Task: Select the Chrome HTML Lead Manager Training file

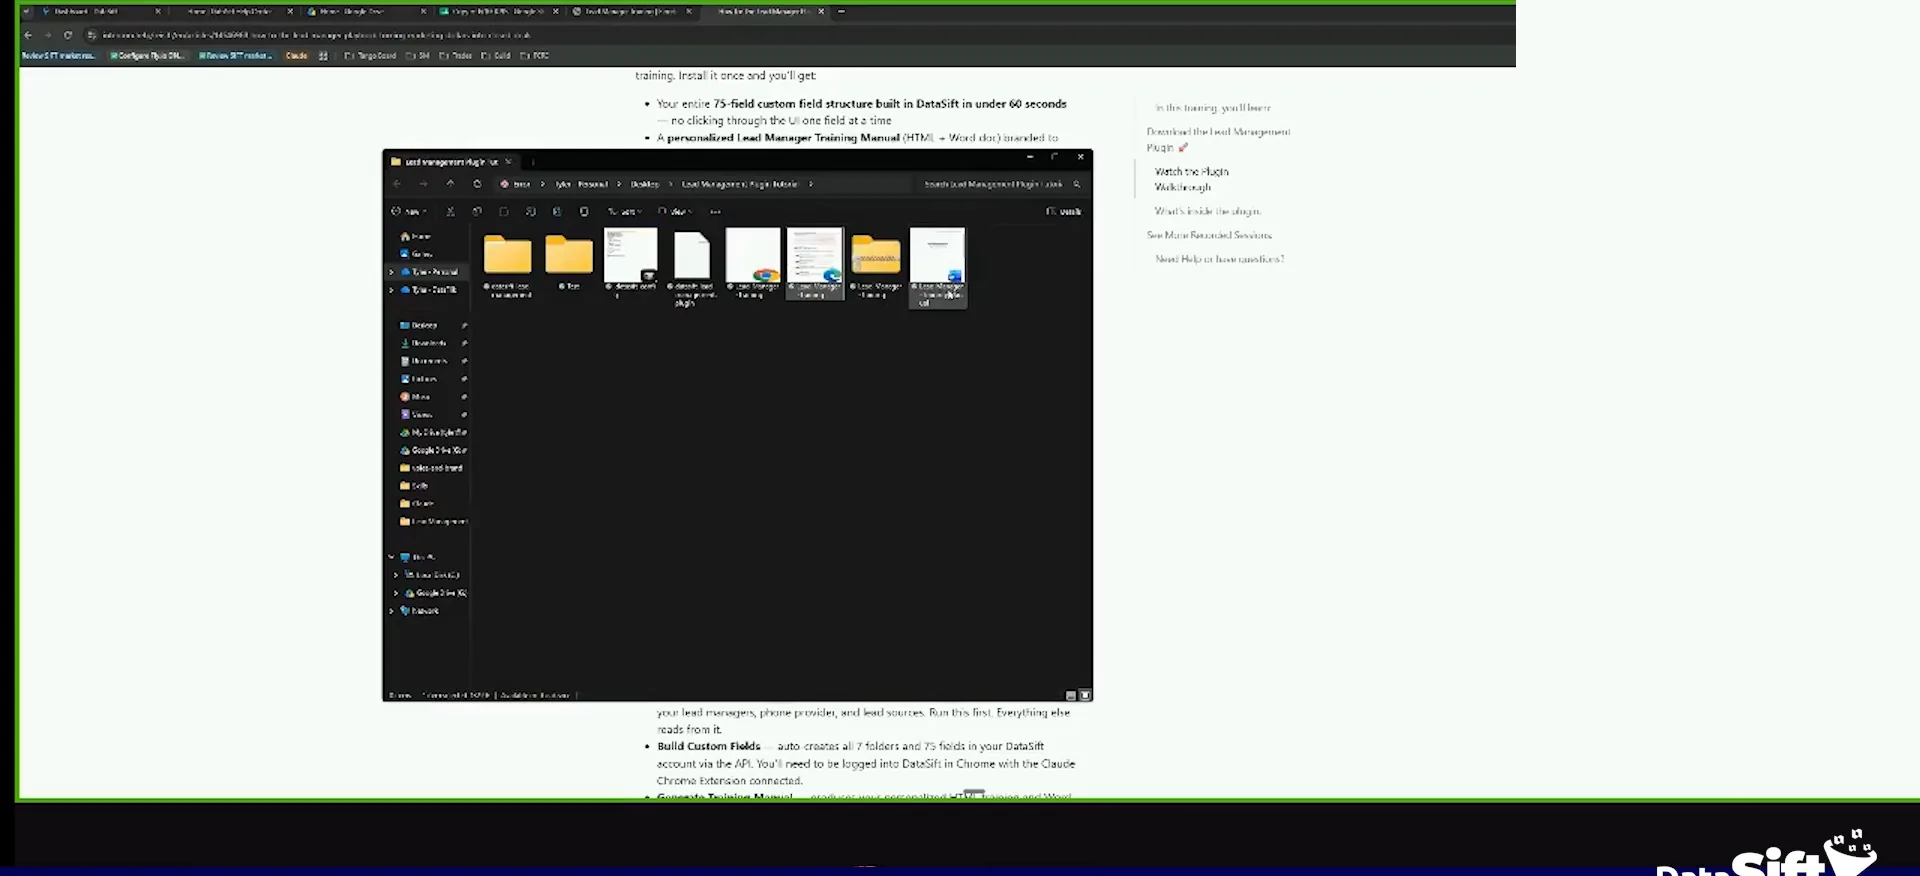Action: click(x=753, y=263)
